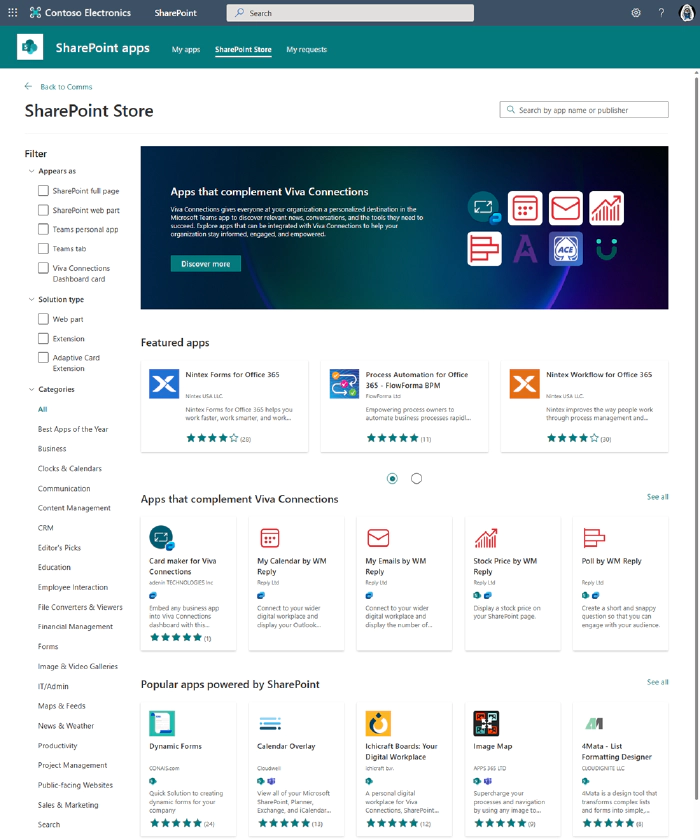Click the ACE card icon in the banner
The image size is (700, 840).
click(x=566, y=249)
